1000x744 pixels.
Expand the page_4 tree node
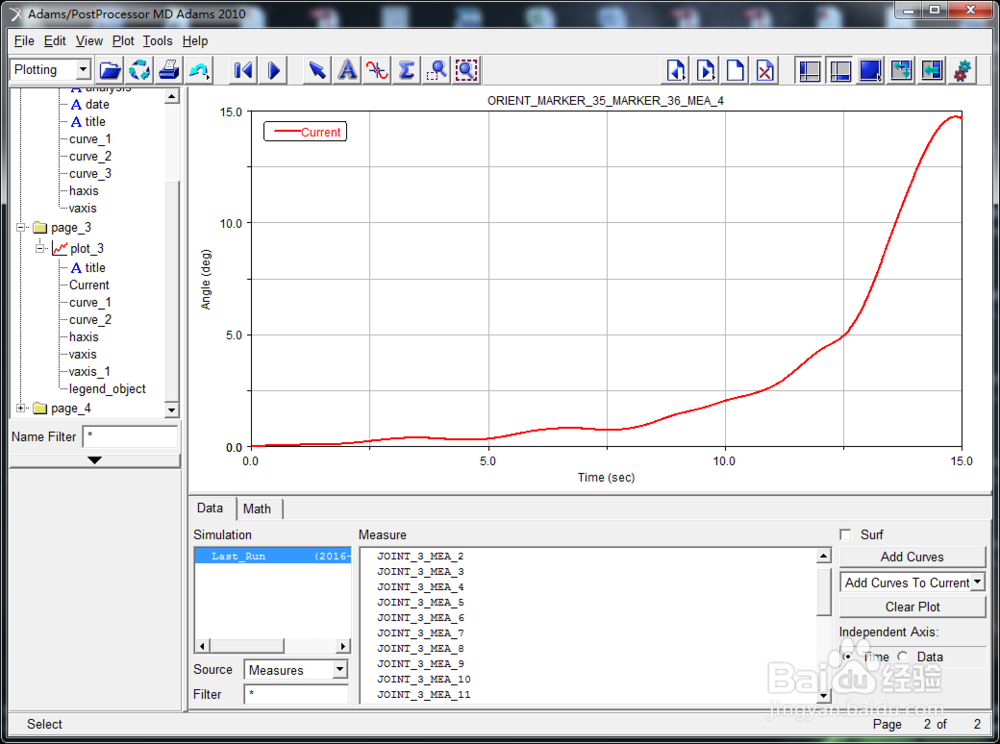click(20, 408)
